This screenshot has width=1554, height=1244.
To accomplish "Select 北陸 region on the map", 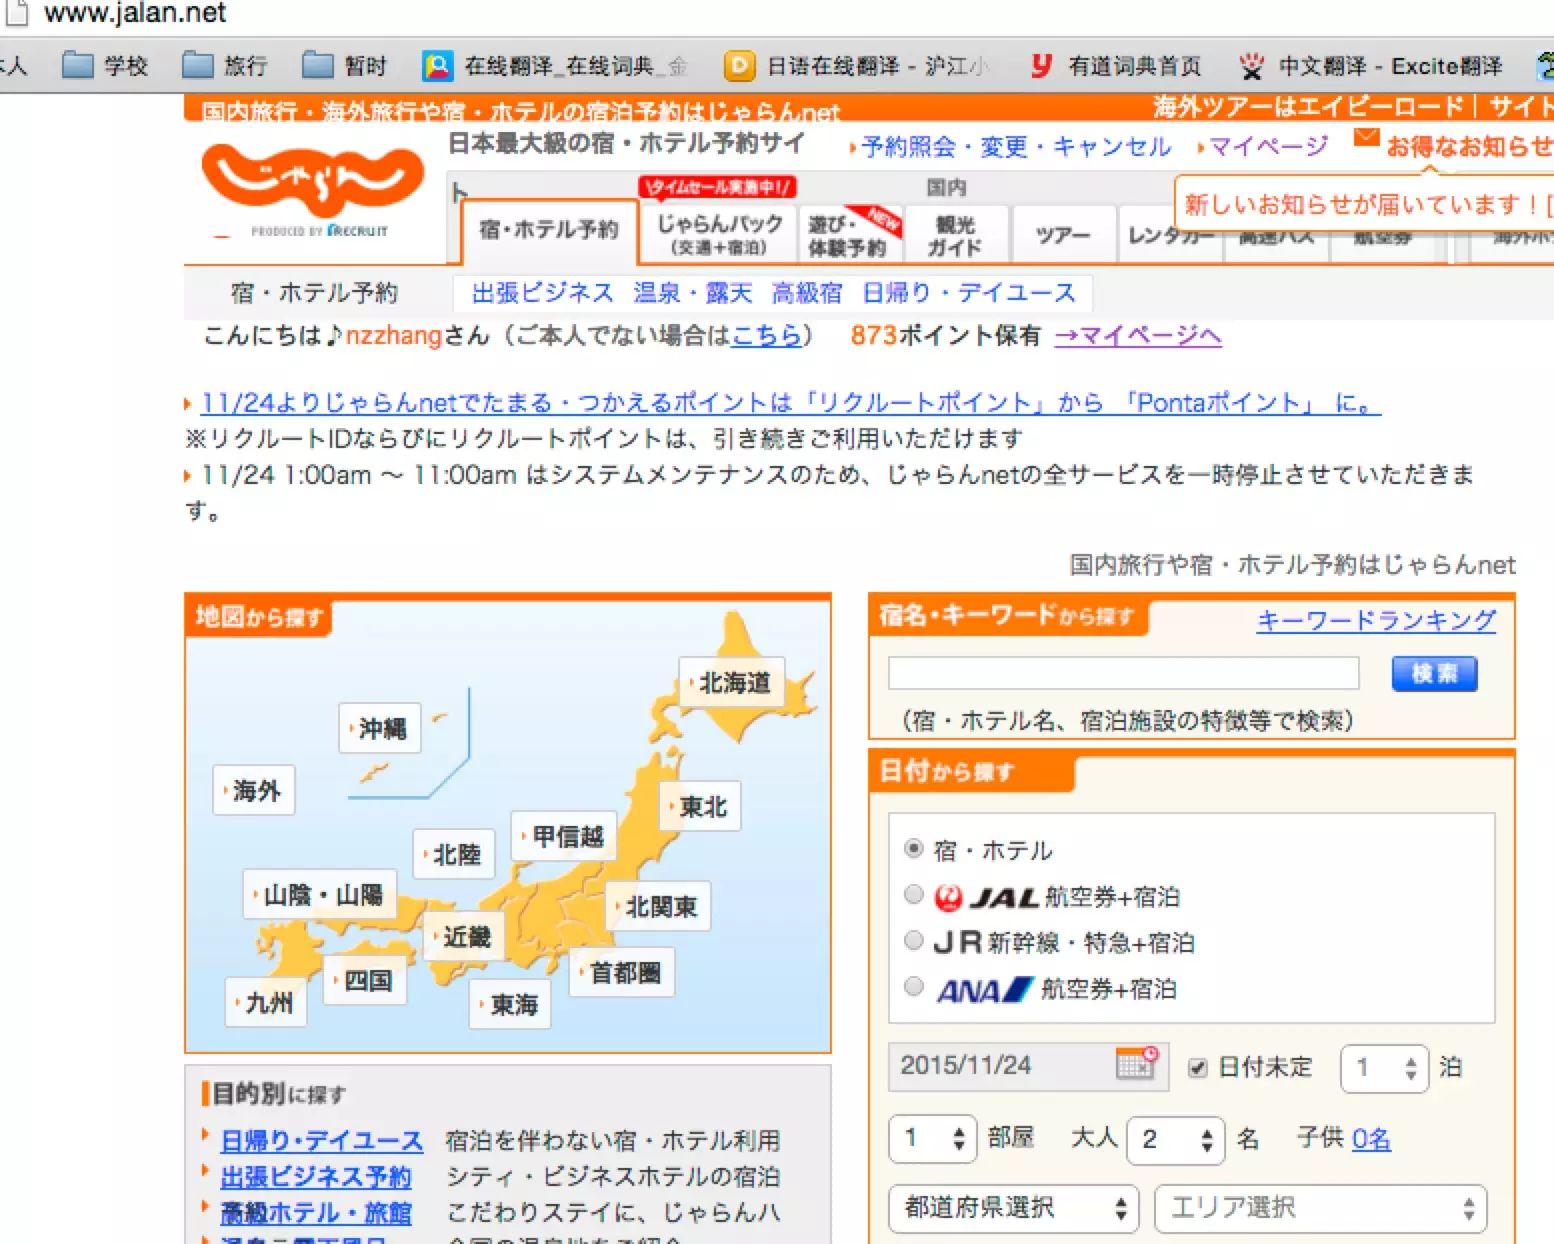I will (x=454, y=854).
